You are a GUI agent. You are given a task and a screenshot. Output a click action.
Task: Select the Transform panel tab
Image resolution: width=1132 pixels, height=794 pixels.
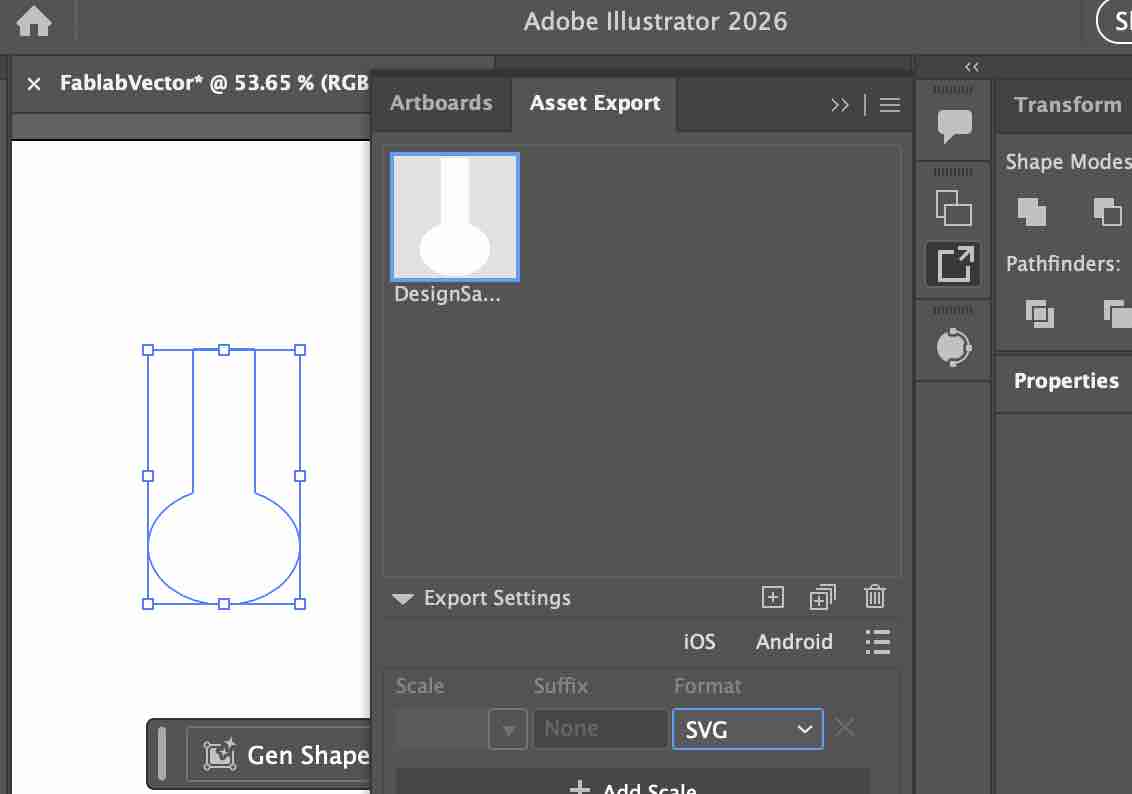(x=1067, y=105)
